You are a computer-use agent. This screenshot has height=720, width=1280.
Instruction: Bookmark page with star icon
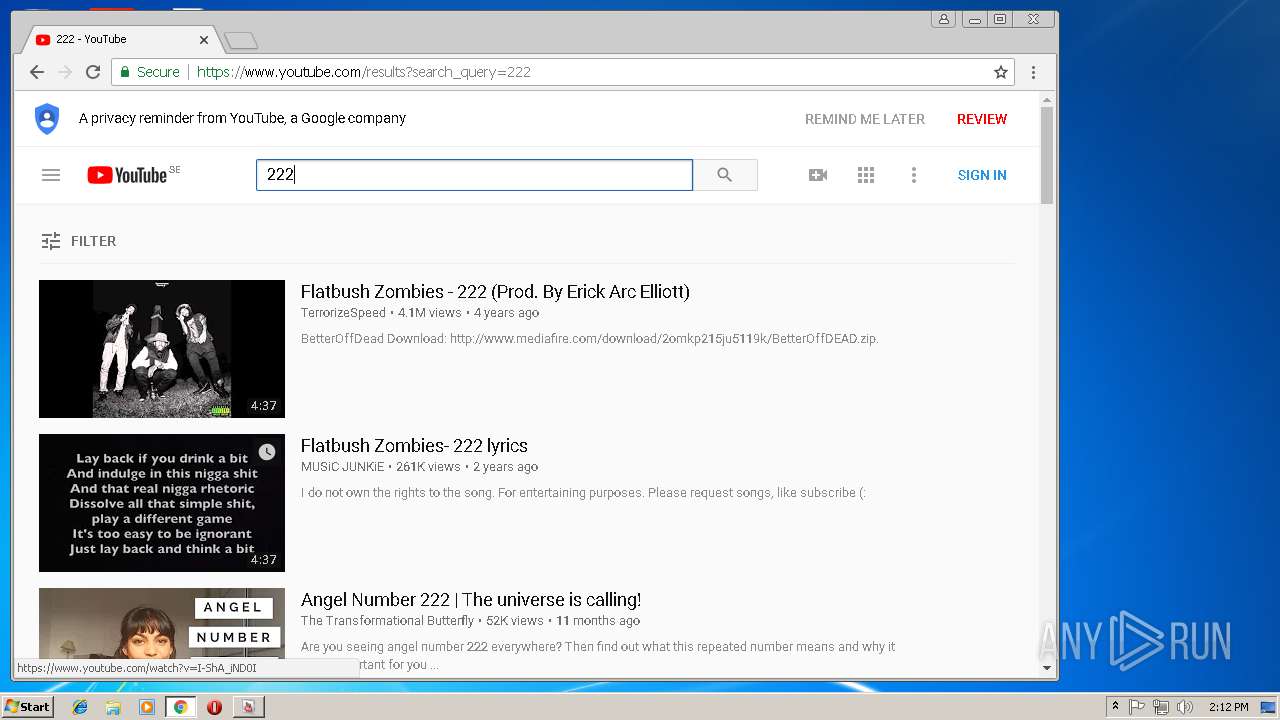click(x=1000, y=72)
